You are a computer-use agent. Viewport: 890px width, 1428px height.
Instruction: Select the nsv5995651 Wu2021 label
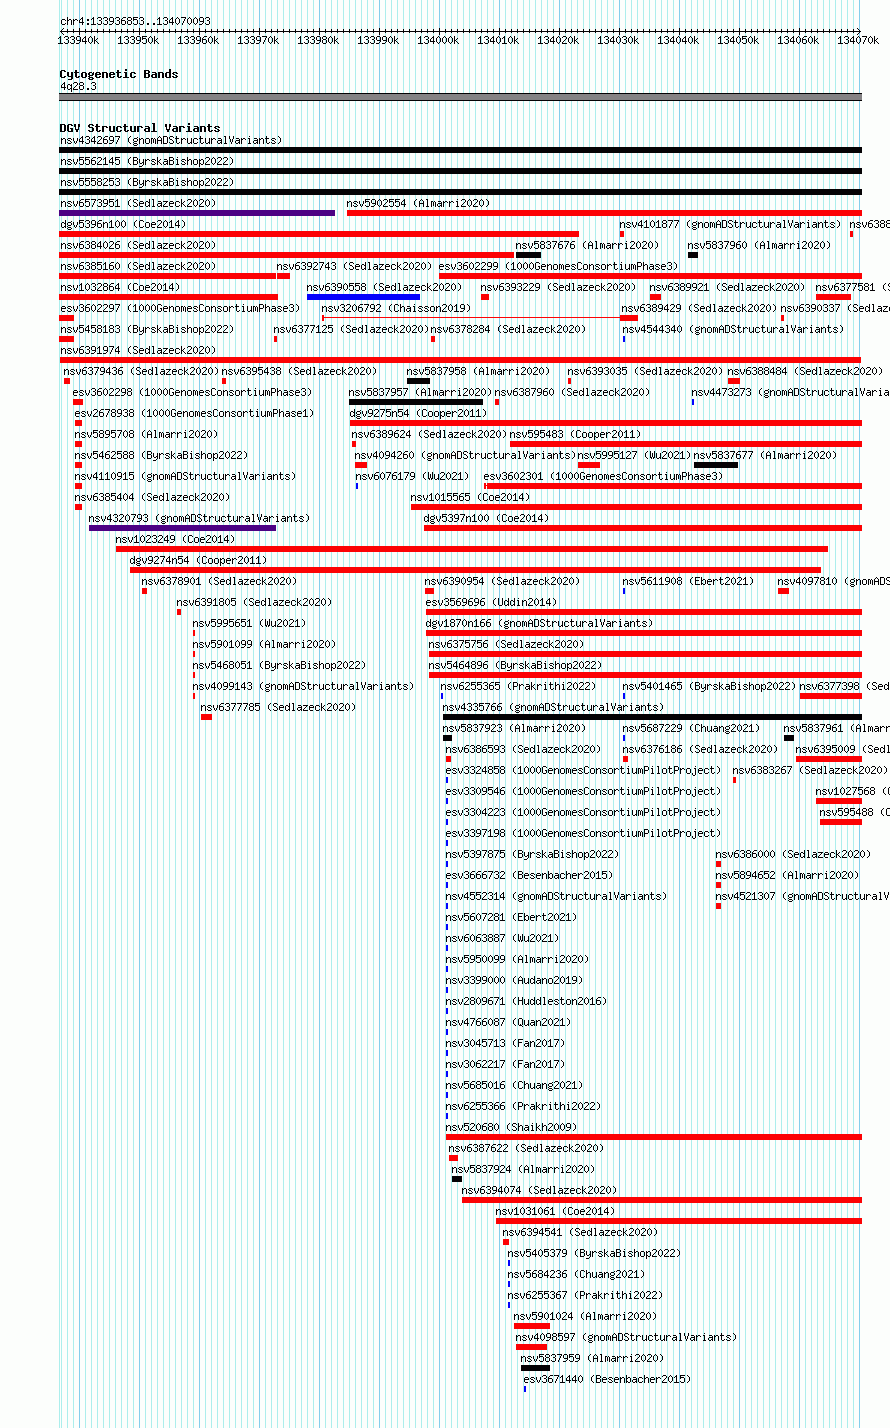tap(249, 623)
